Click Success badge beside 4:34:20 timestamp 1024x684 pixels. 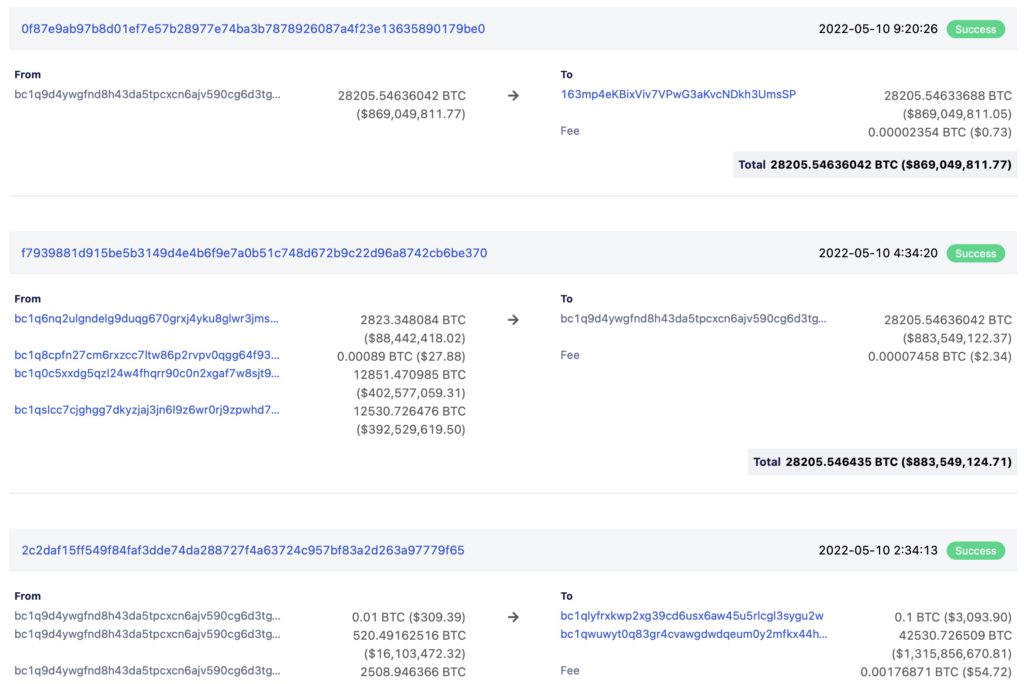975,253
